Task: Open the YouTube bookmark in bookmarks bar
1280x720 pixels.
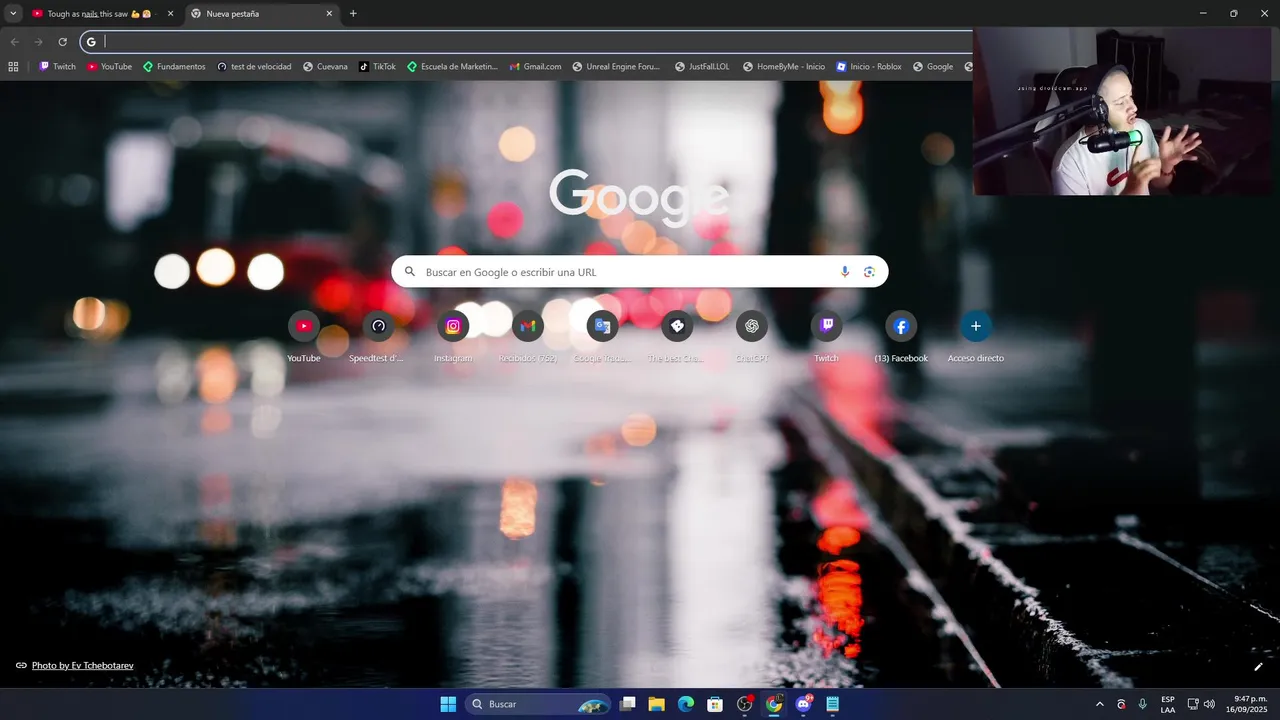Action: coord(109,67)
